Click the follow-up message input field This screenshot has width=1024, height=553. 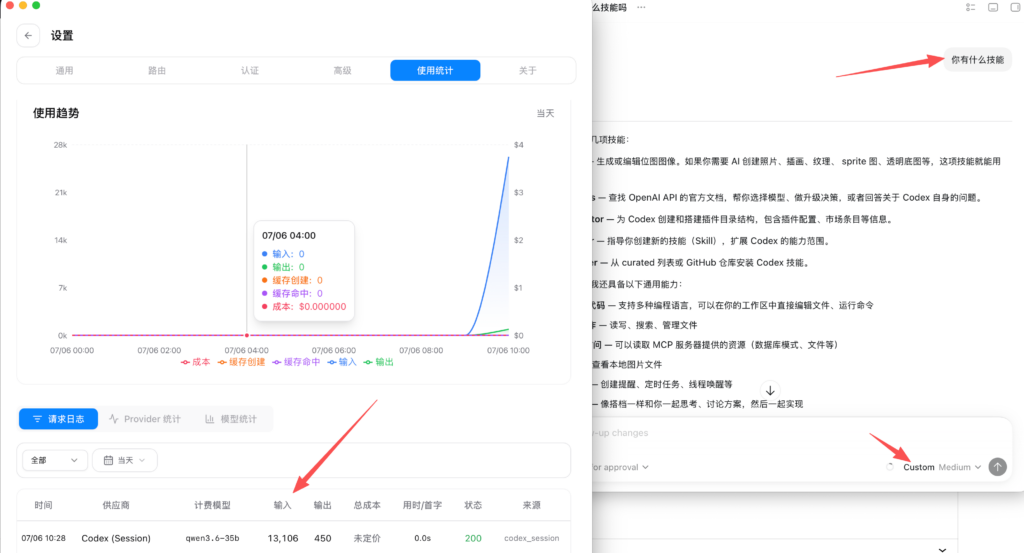pos(800,433)
